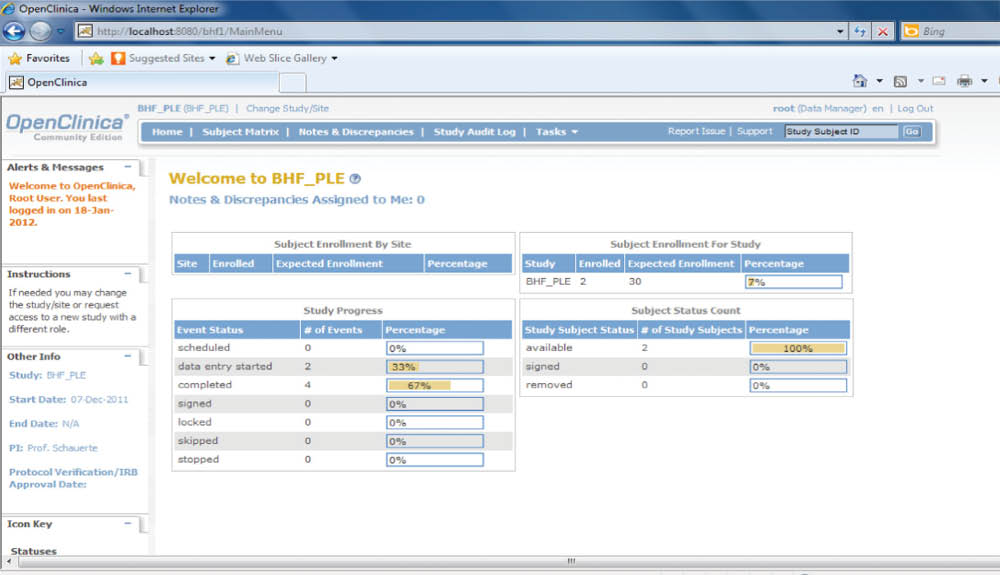Go to Notes & Discrepancies in navigation
This screenshot has height=575, width=1000.
(355, 132)
